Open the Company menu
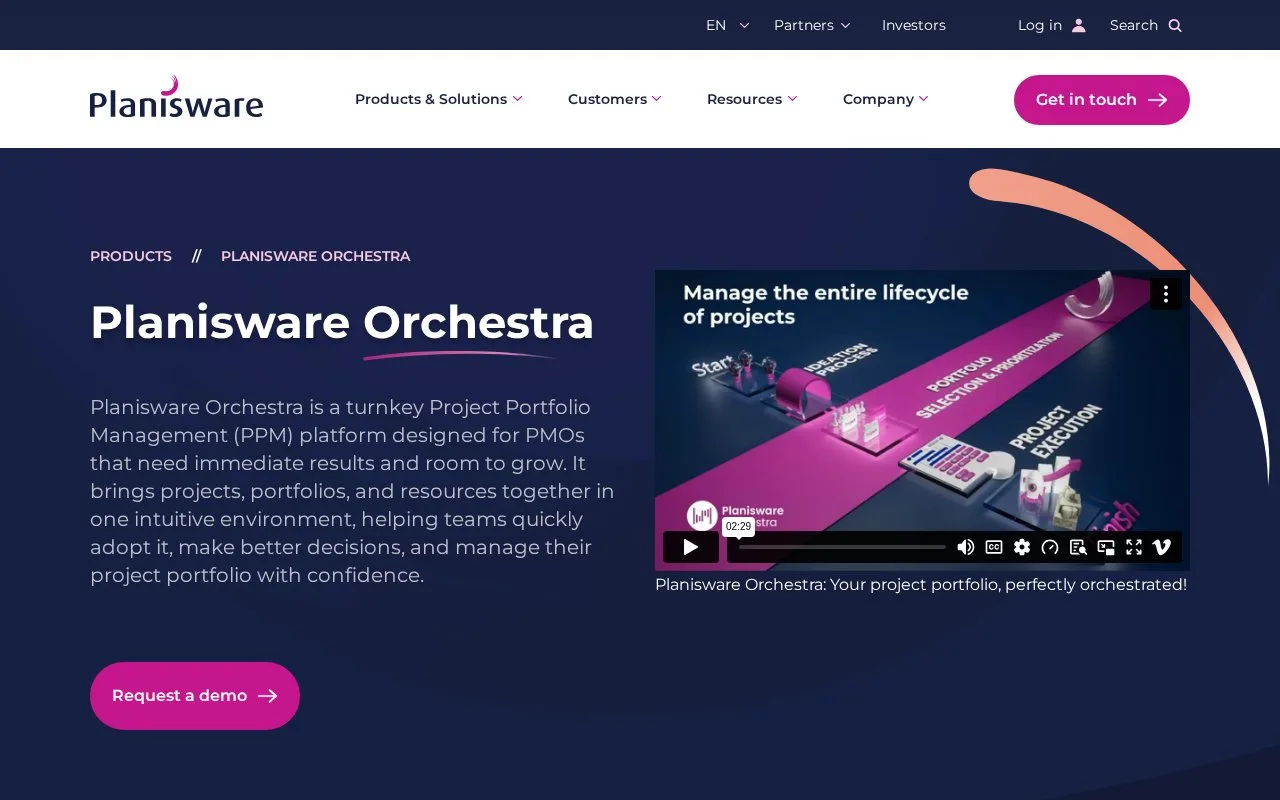 click(x=886, y=99)
